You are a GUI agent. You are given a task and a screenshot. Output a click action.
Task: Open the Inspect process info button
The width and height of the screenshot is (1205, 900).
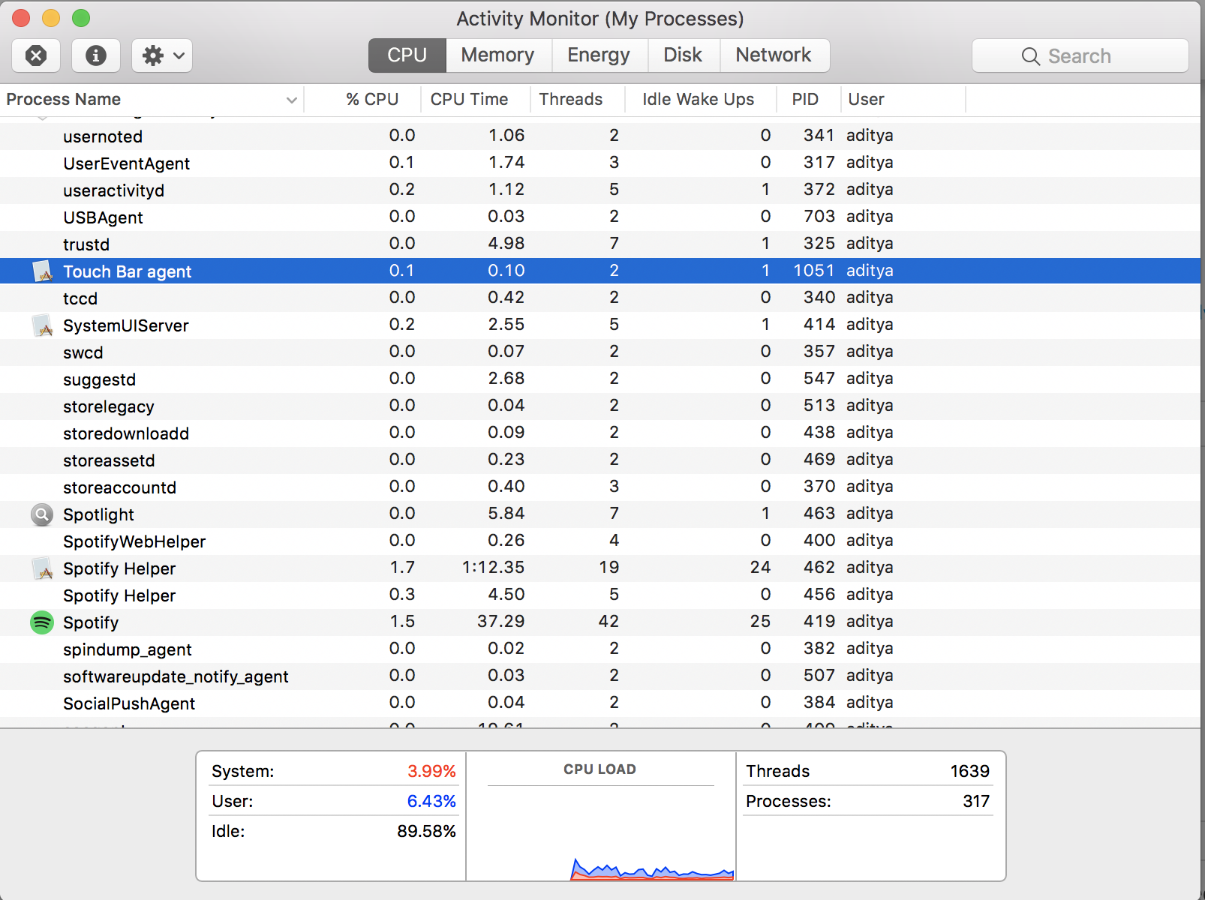[x=96, y=56]
